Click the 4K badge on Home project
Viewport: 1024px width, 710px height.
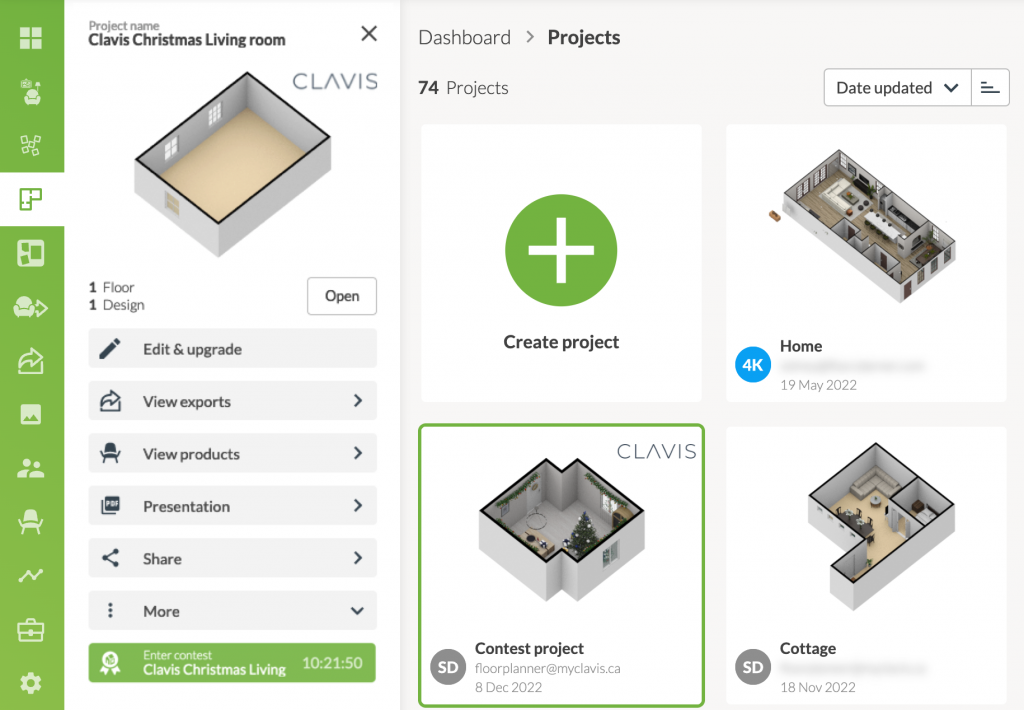752,364
